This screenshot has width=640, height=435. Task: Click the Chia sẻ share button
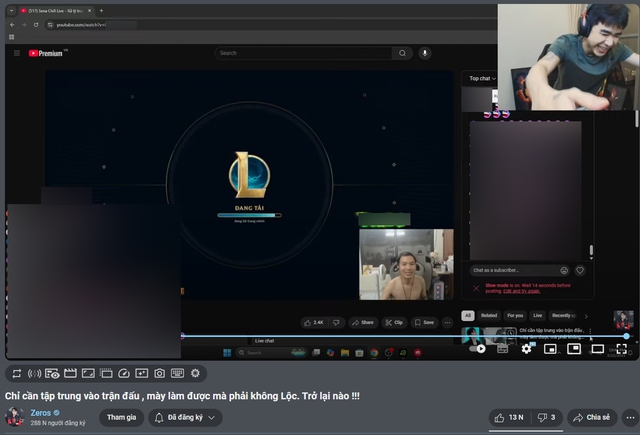coord(591,417)
